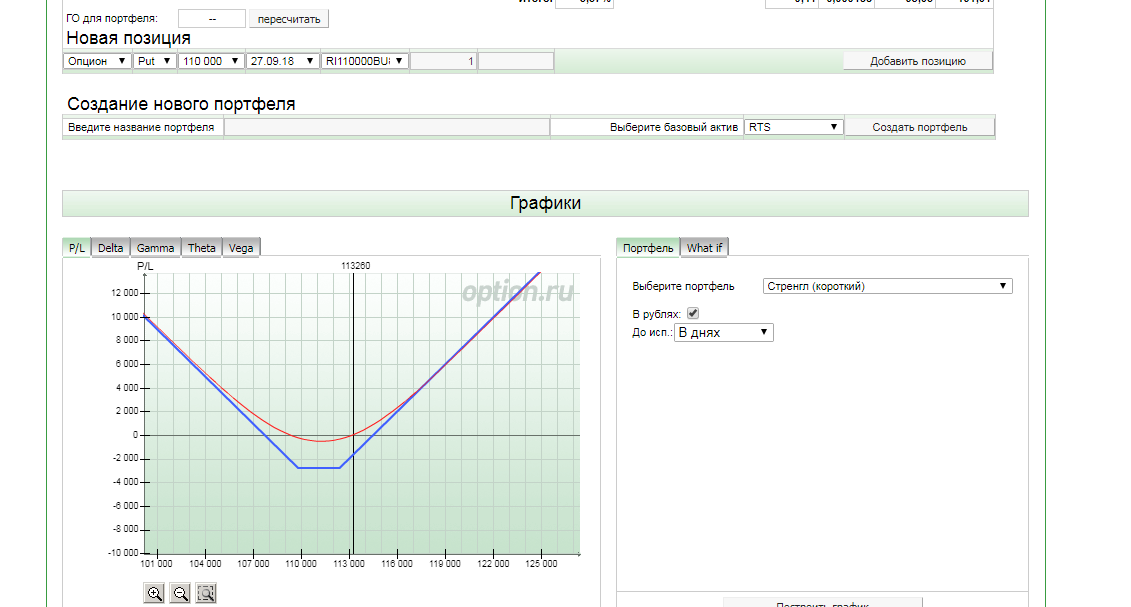Focus the empty price field beside quantity
Image resolution: width=1131 pixels, height=607 pixels.
[516, 61]
